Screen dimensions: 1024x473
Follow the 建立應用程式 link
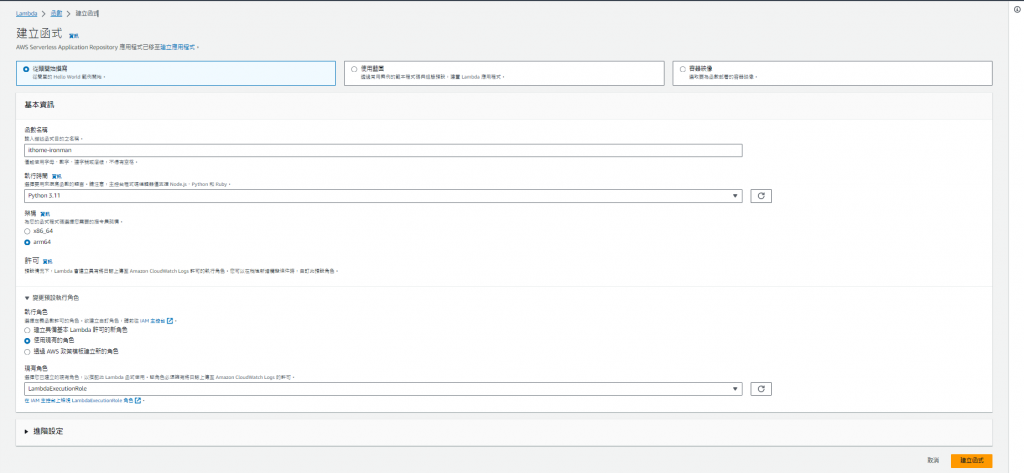pos(178,47)
